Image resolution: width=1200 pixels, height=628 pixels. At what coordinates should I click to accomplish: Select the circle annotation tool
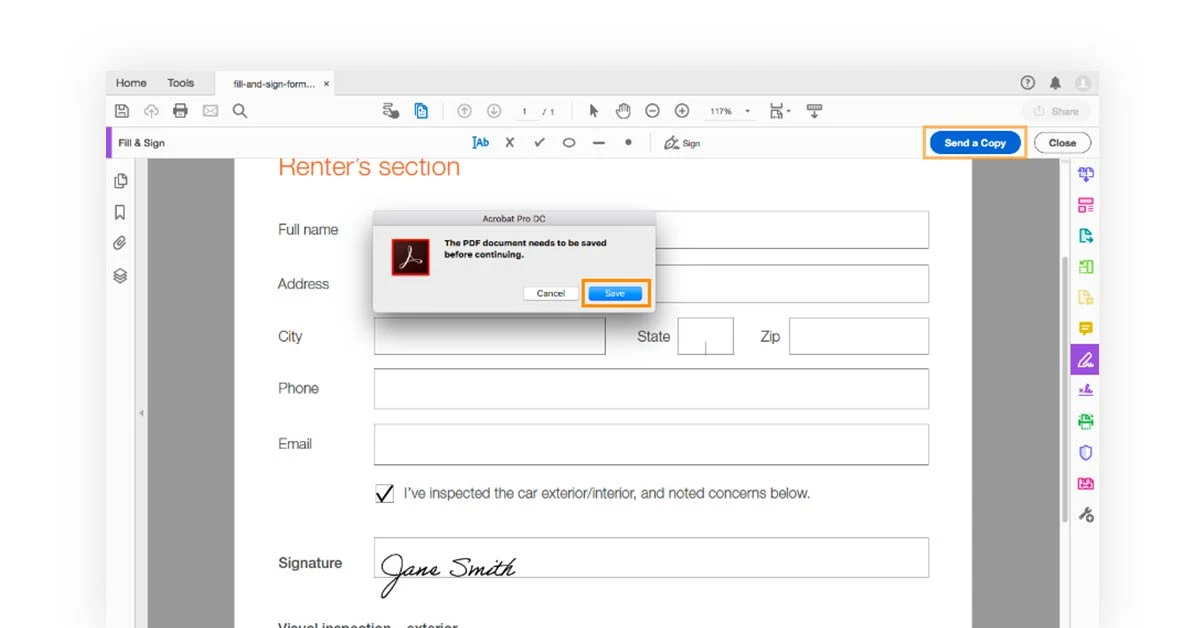click(x=568, y=142)
